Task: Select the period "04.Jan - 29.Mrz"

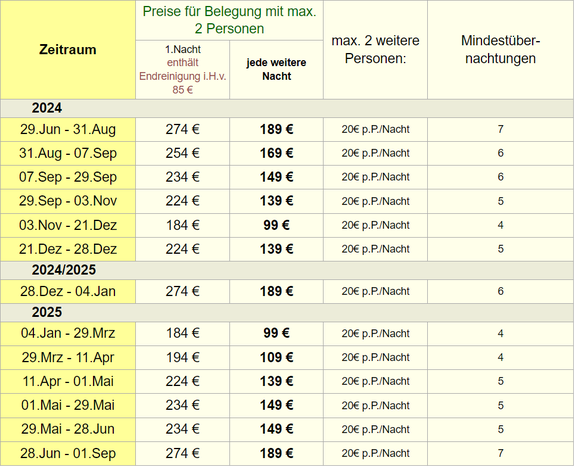Action: coord(68,333)
